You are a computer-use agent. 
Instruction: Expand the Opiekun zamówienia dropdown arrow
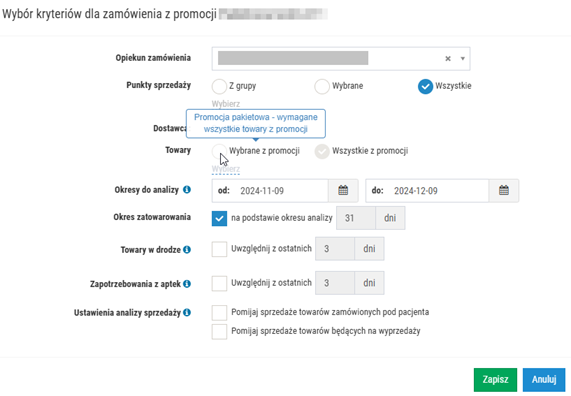(462, 59)
